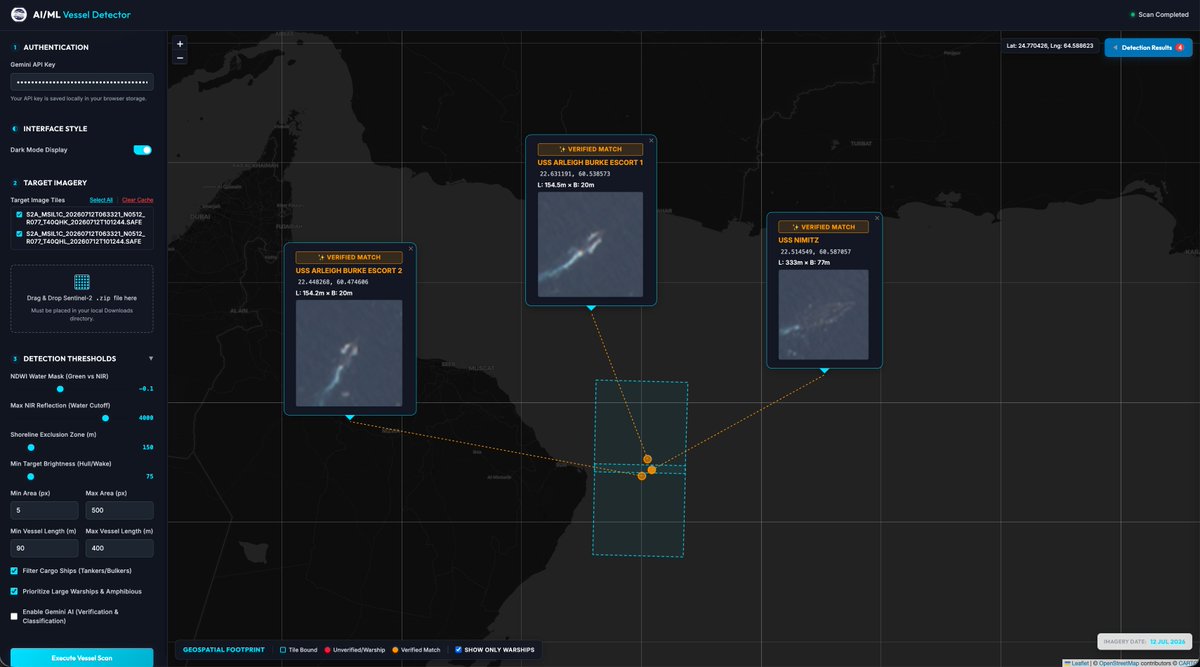Click the Max Area (px) field

point(120,510)
